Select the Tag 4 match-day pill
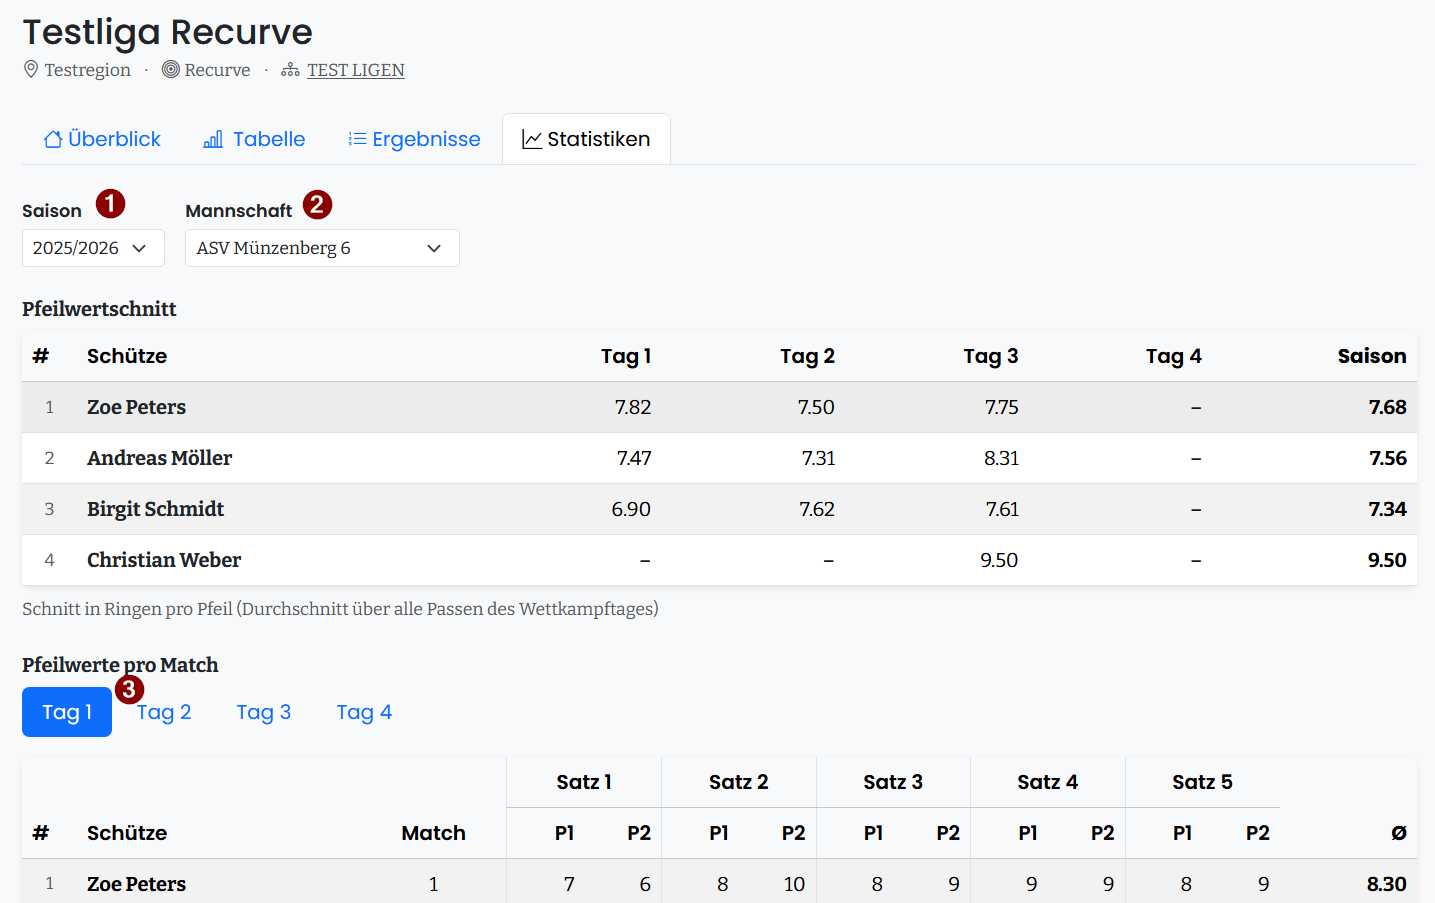Viewport: 1435px width, 903px height. [x=364, y=712]
